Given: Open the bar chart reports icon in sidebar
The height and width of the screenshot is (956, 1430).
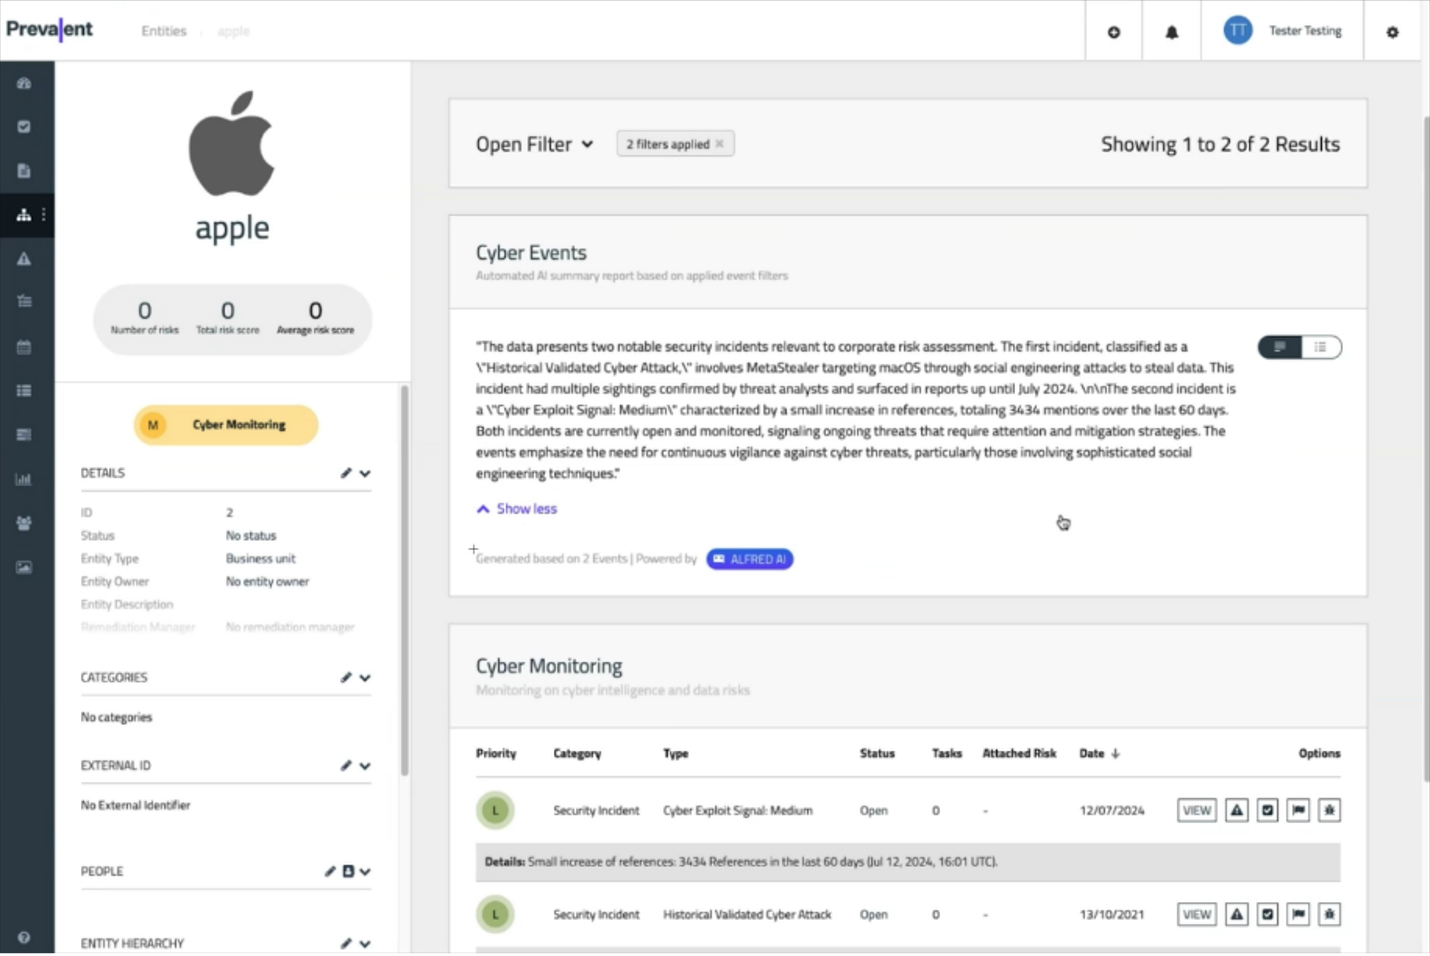Looking at the screenshot, I should coord(24,479).
